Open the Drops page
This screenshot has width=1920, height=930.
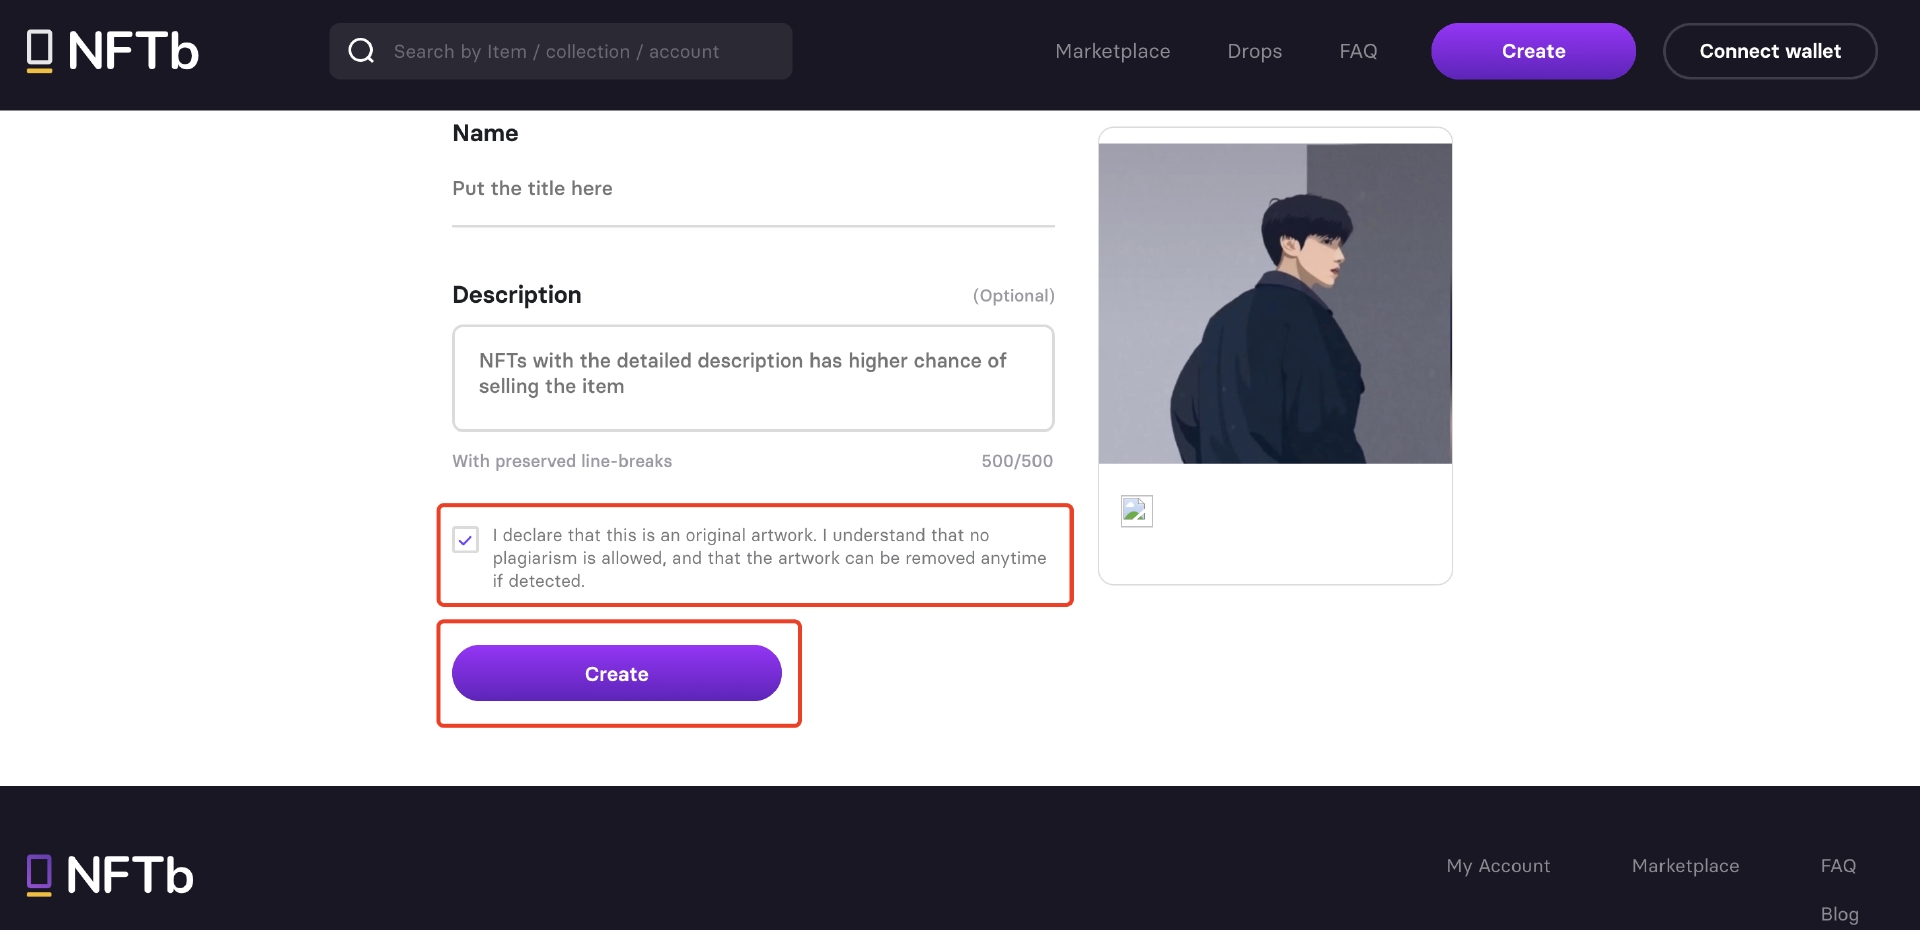(1254, 51)
